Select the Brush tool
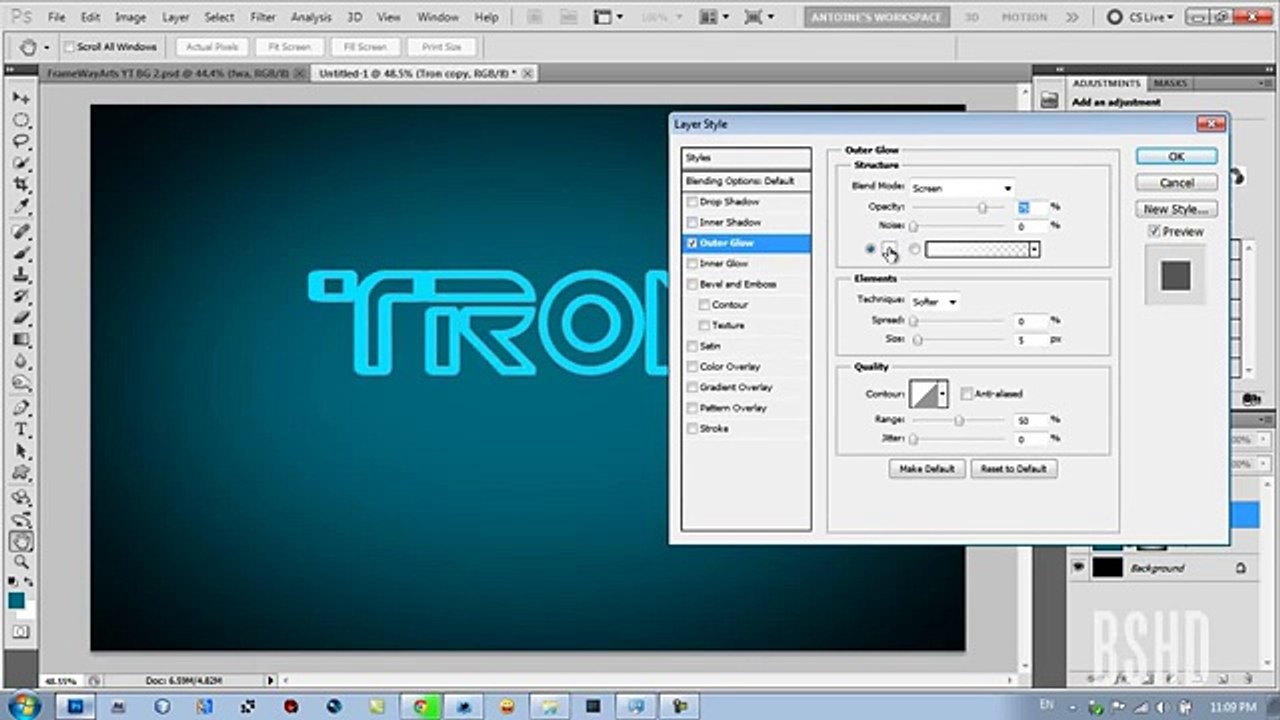The width and height of the screenshot is (1280, 720). 21,254
